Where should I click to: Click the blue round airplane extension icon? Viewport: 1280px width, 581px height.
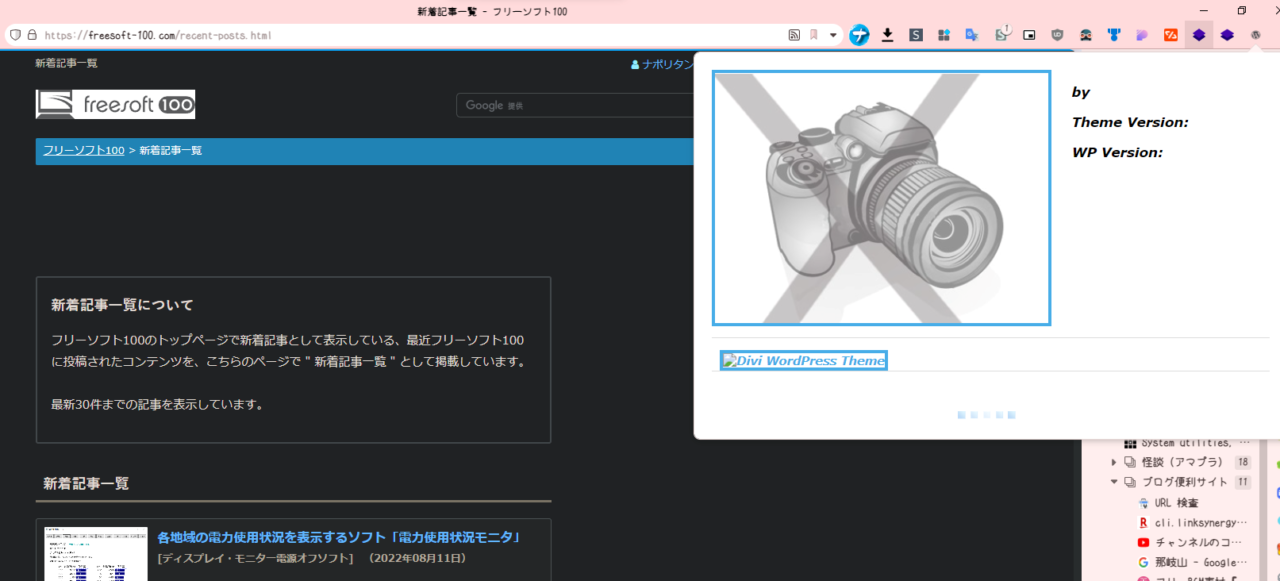[x=859, y=35]
